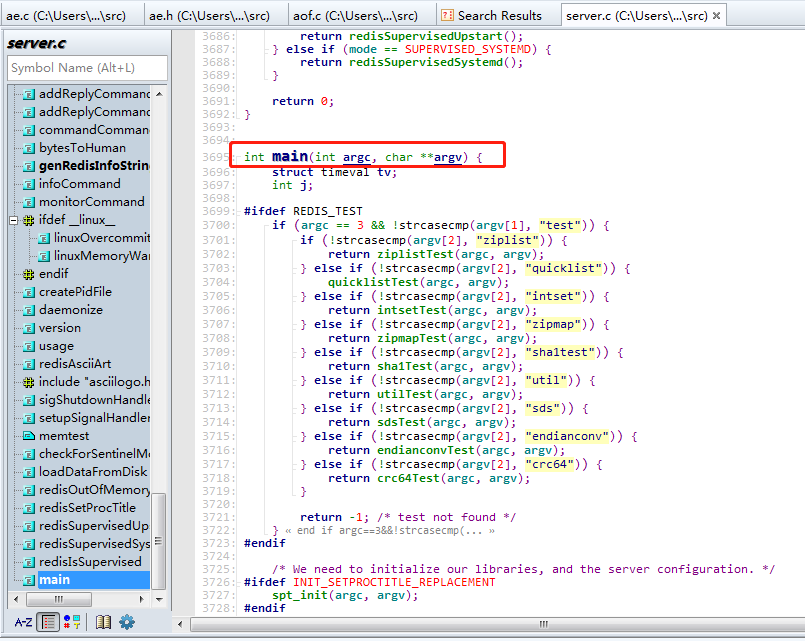Screen dimensions: 805x641
Task: Click the open book icon in symbol toolbar
Action: click(103, 623)
